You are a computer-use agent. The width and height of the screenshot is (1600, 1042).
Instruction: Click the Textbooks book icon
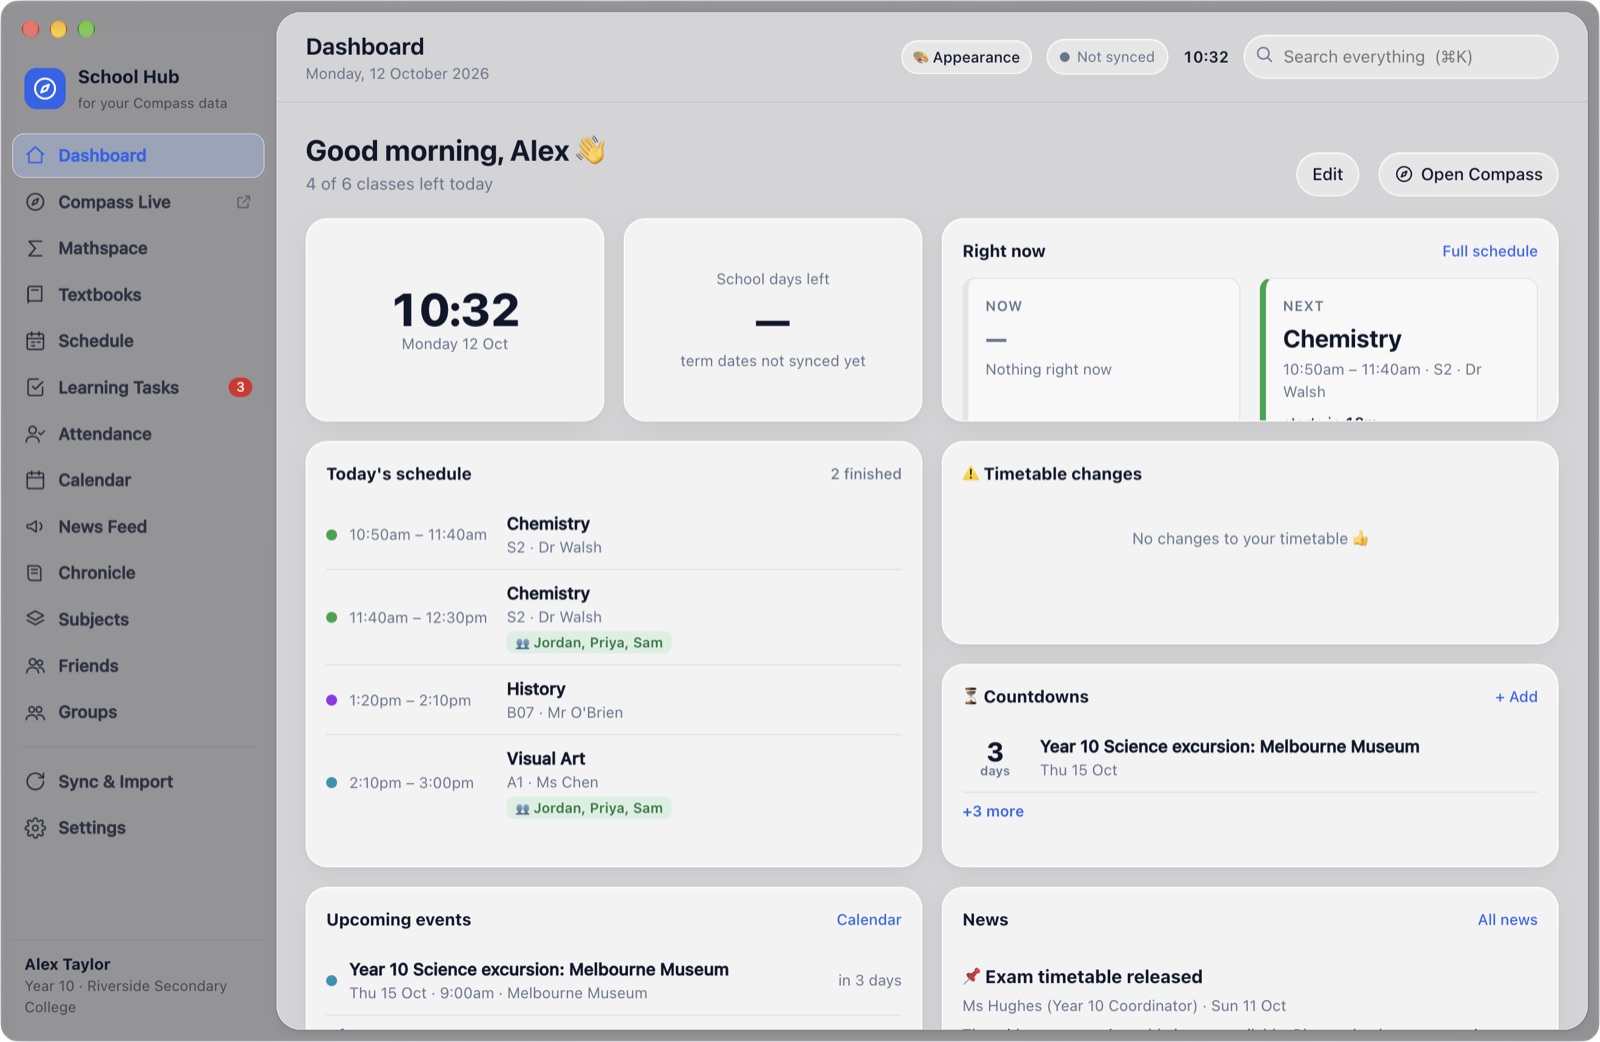pos(36,295)
